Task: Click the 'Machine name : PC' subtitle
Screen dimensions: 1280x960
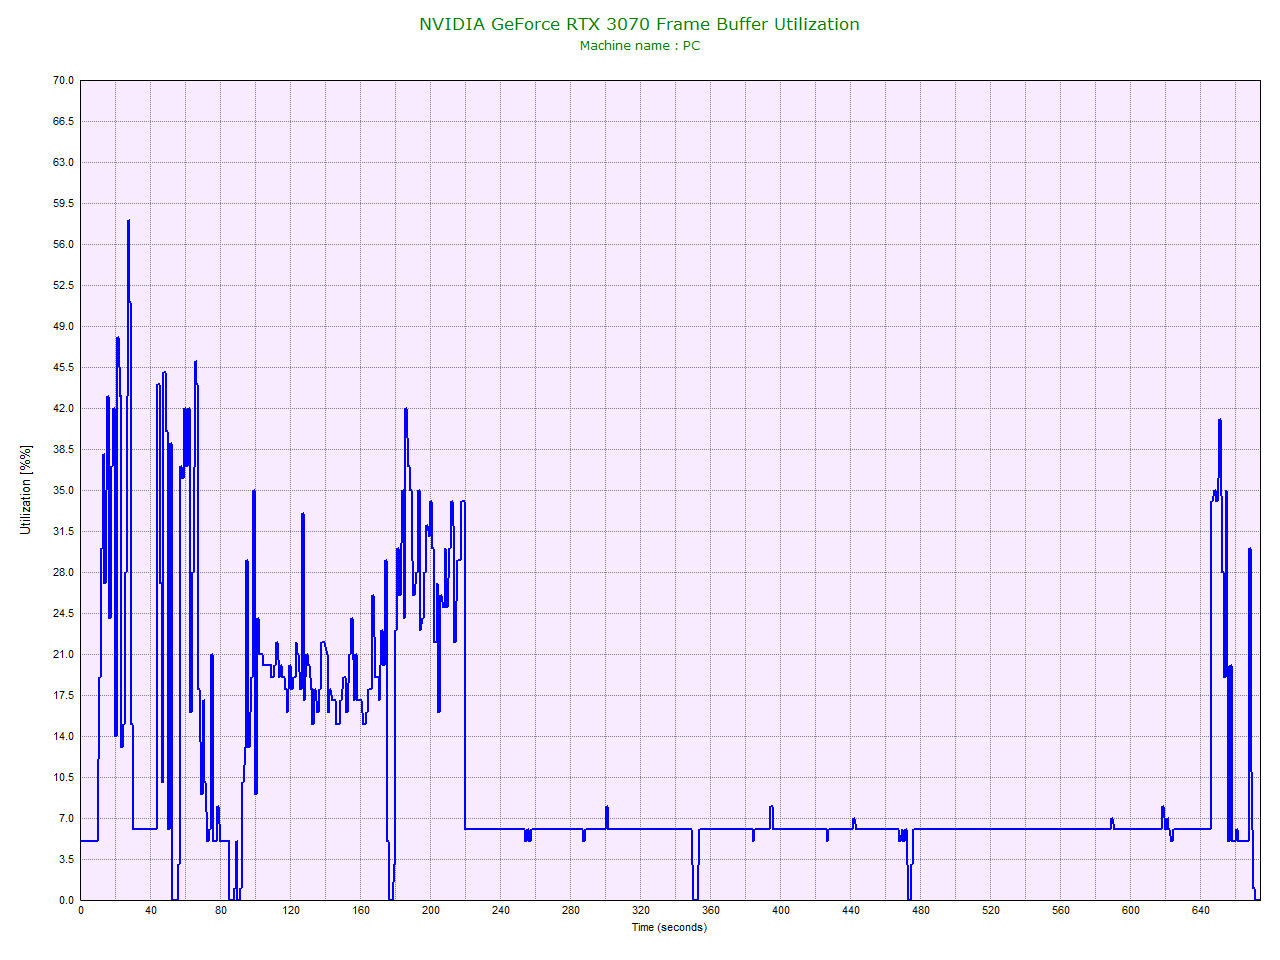Action: pos(640,46)
